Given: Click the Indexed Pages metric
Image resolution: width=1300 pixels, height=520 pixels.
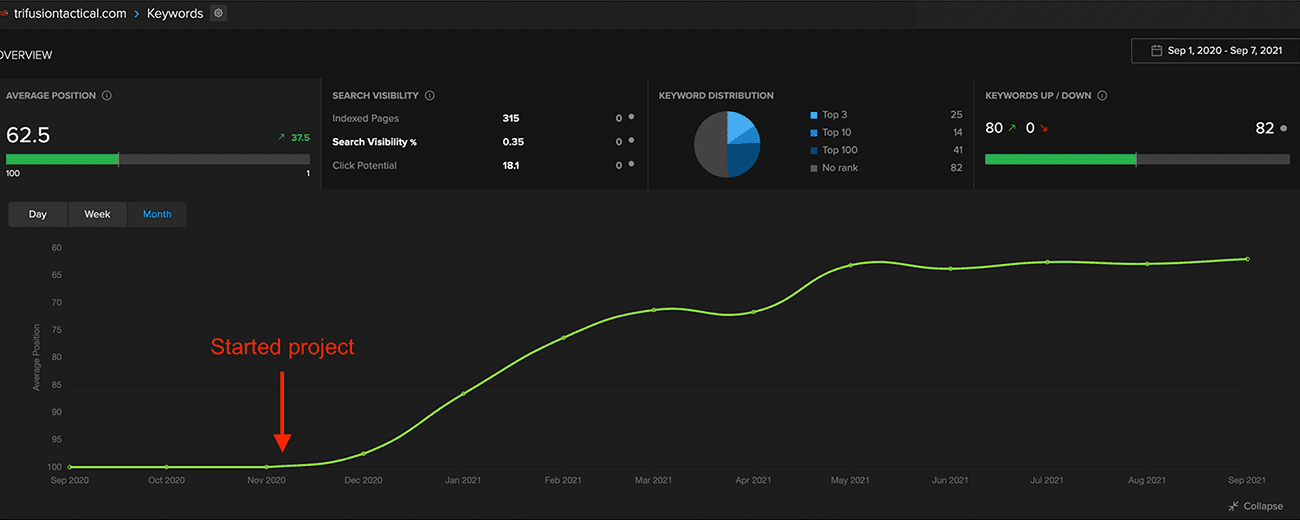Looking at the screenshot, I should (x=365, y=119).
